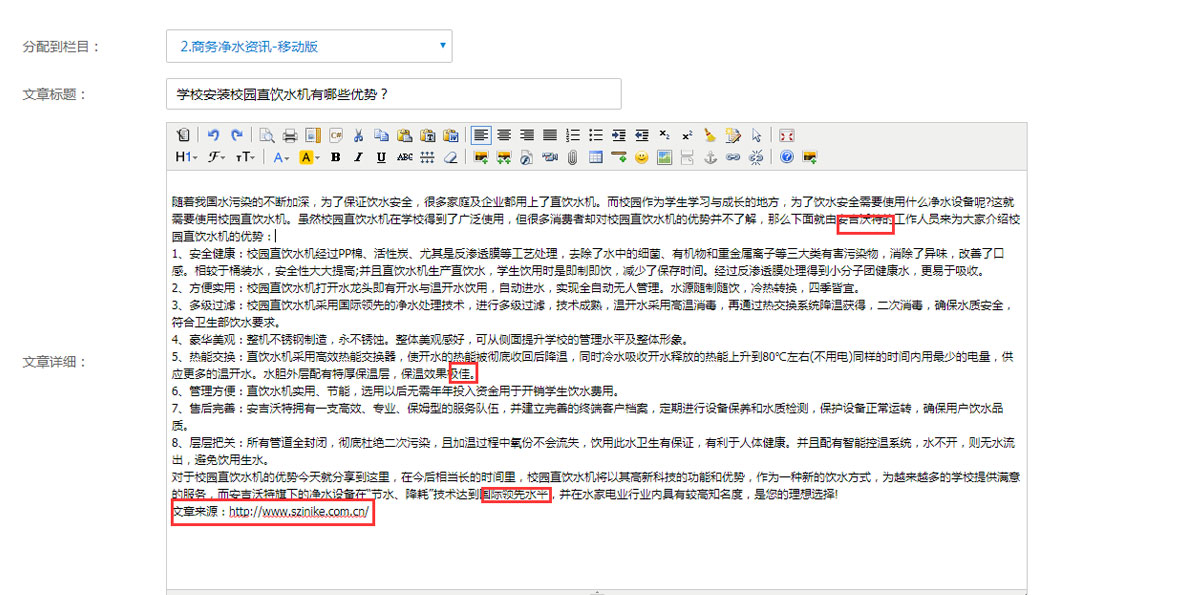This screenshot has width=1200, height=595.
Task: Redo the last undone edit
Action: (x=237, y=134)
